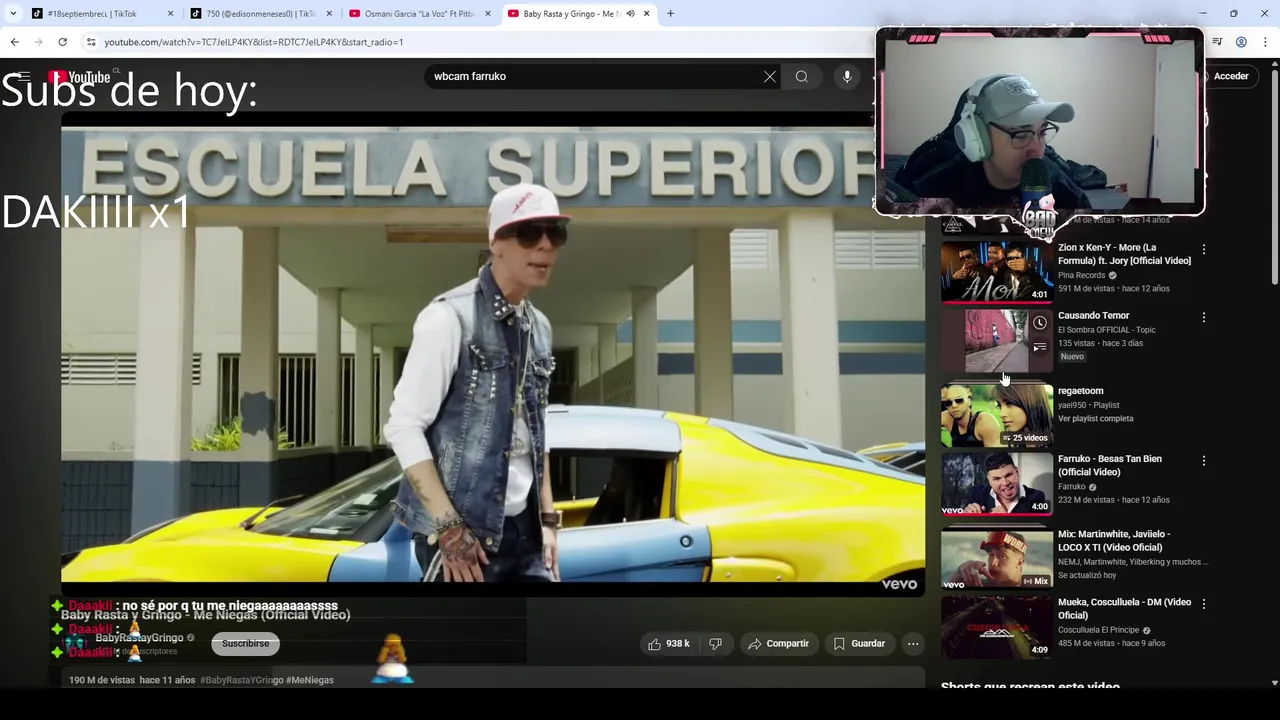Dislike the video with thumbs down
Viewport: 1280px width, 720px height.
[x=715, y=644]
